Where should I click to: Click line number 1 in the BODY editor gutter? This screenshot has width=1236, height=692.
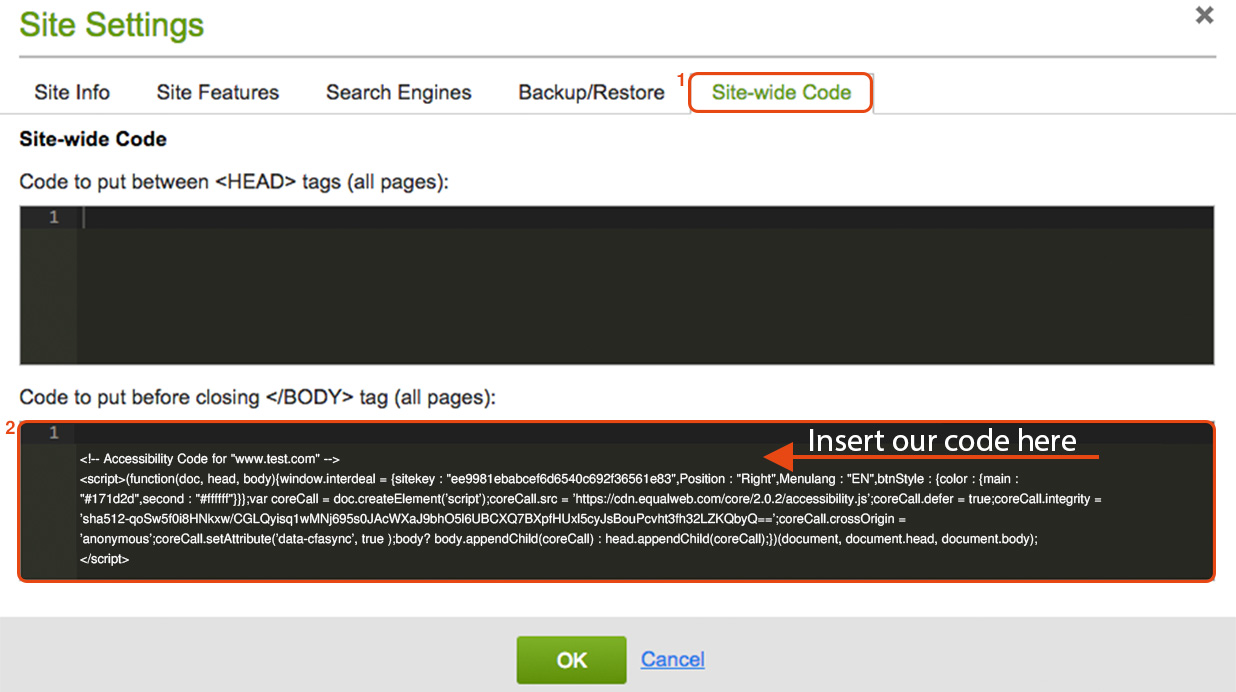[54, 433]
